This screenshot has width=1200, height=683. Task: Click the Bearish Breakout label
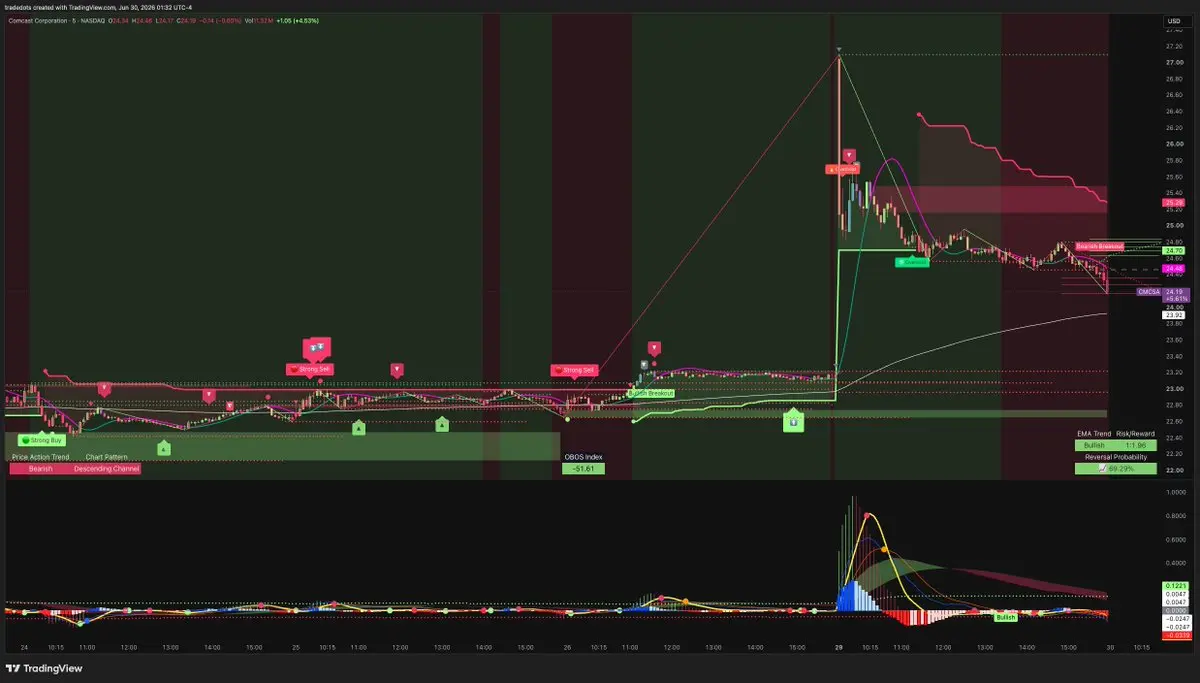pos(1099,246)
